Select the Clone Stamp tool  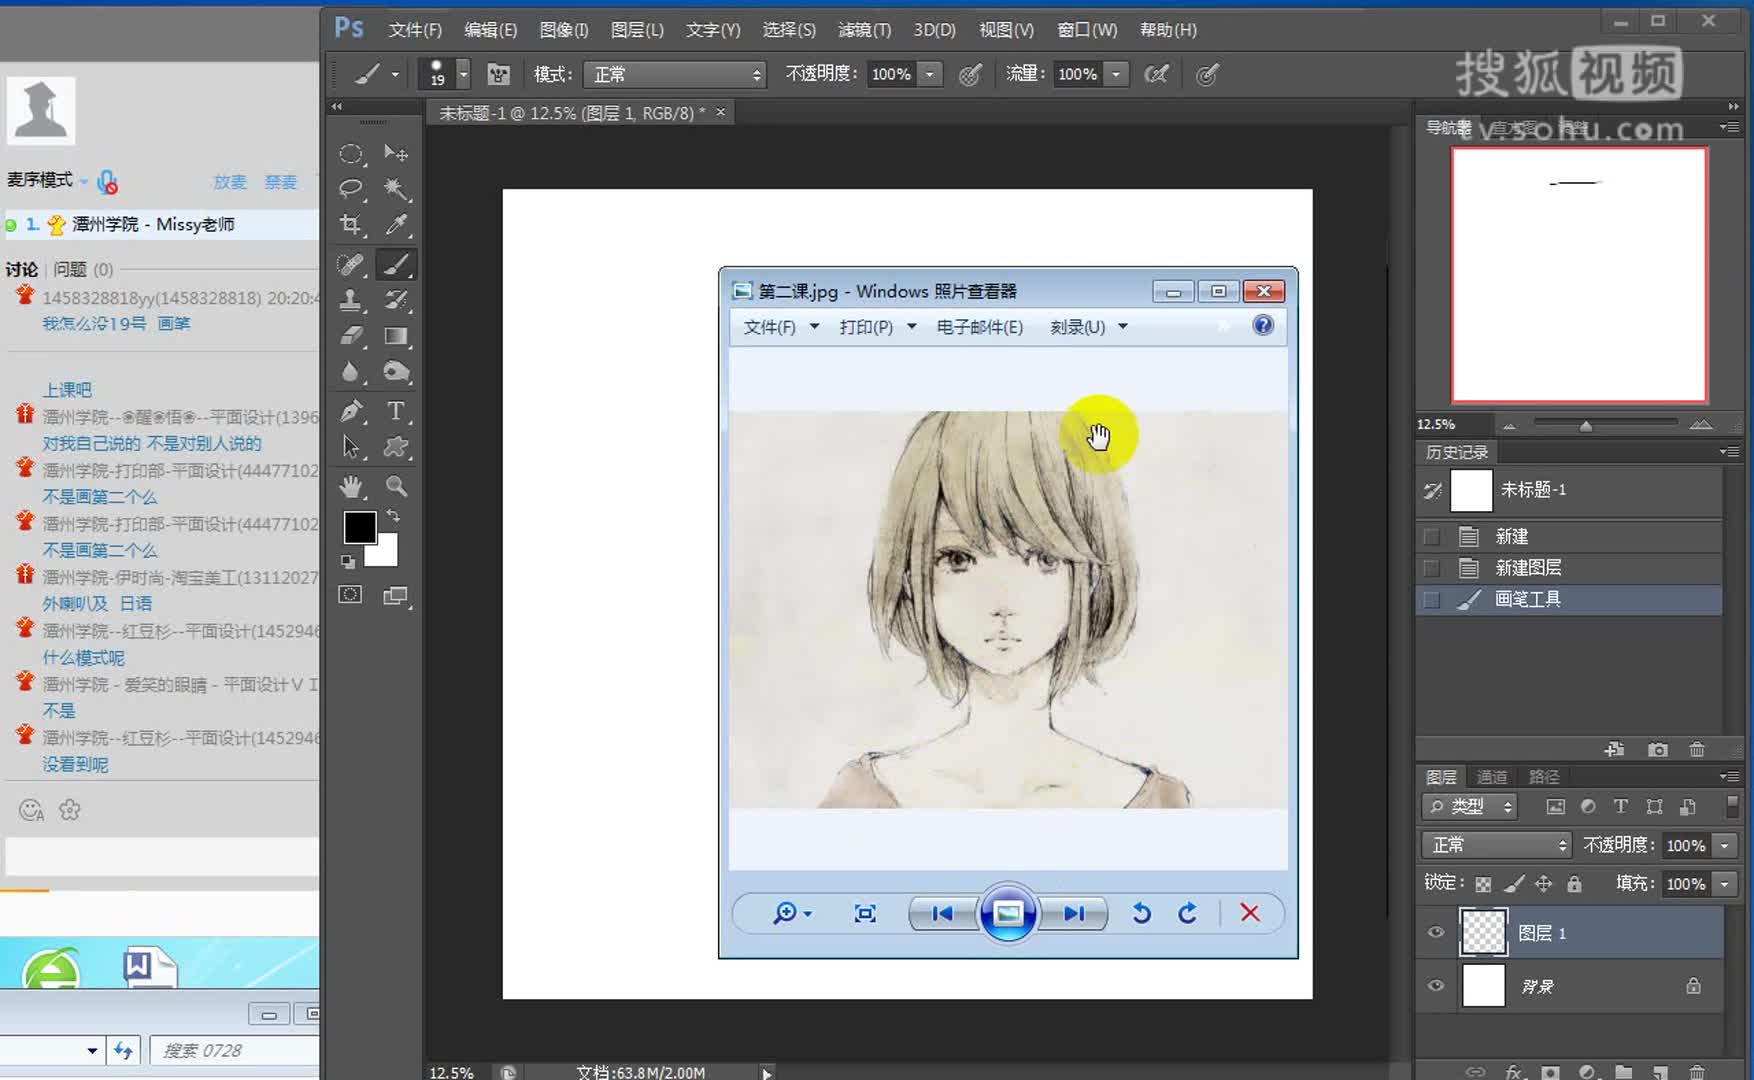coord(350,299)
